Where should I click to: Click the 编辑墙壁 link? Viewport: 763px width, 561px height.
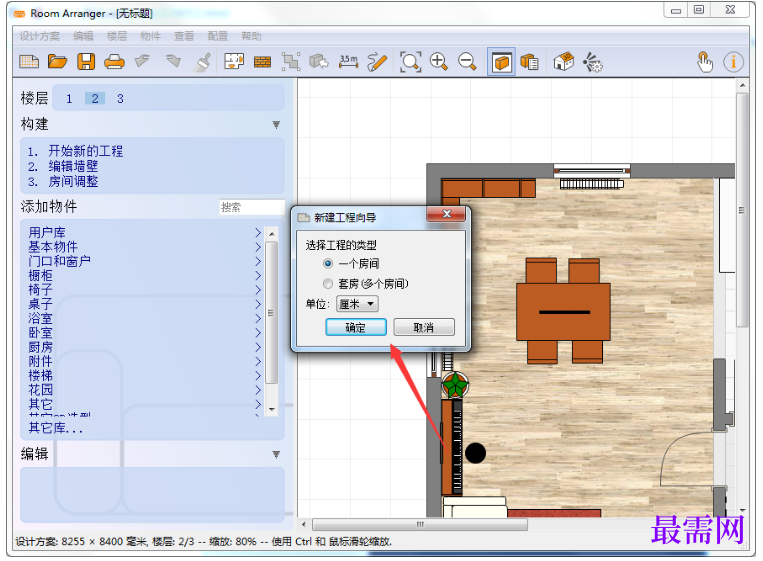pyautogui.click(x=73, y=166)
